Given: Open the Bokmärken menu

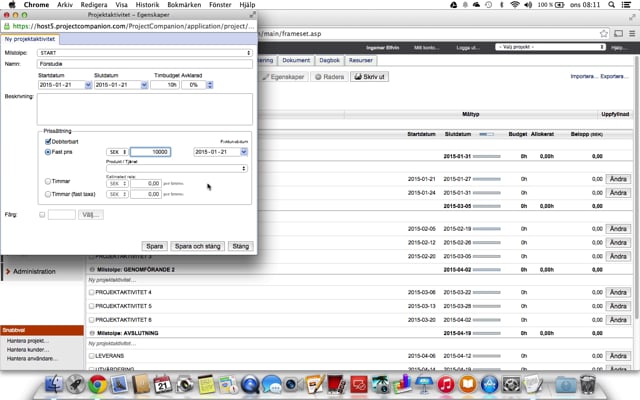Looking at the screenshot, I should pos(184,4).
